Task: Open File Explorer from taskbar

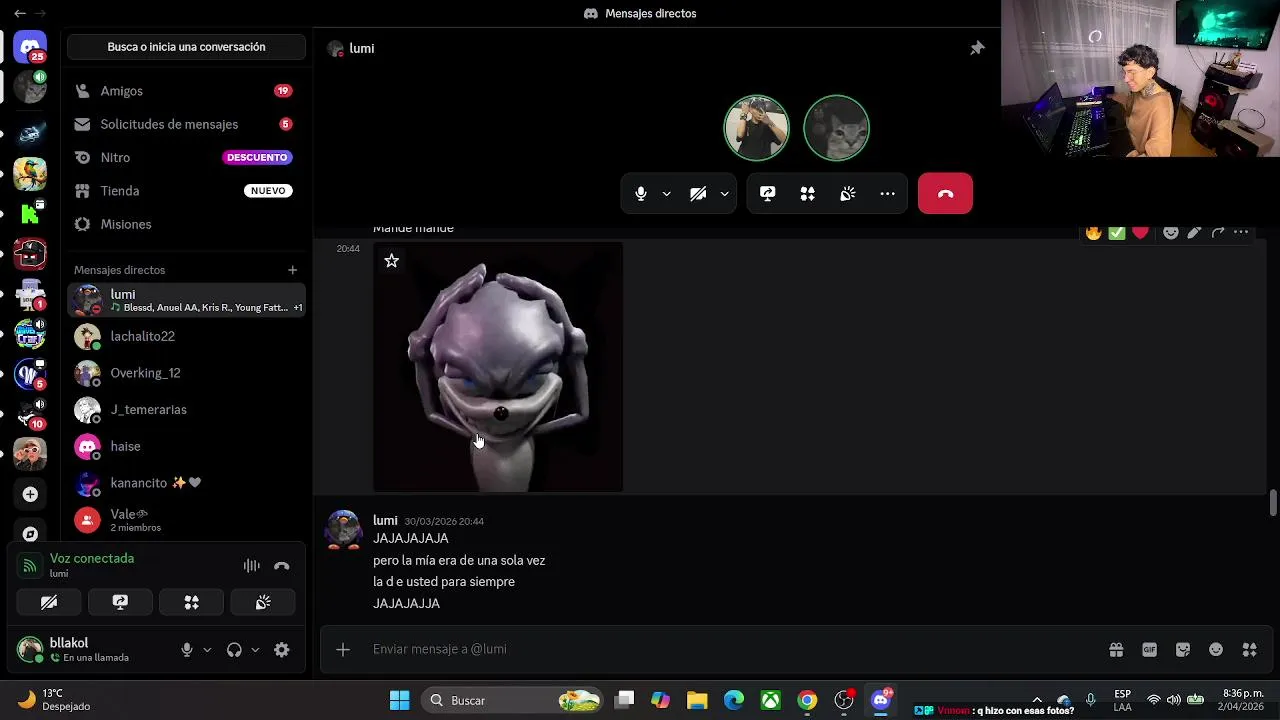Action: click(697, 700)
